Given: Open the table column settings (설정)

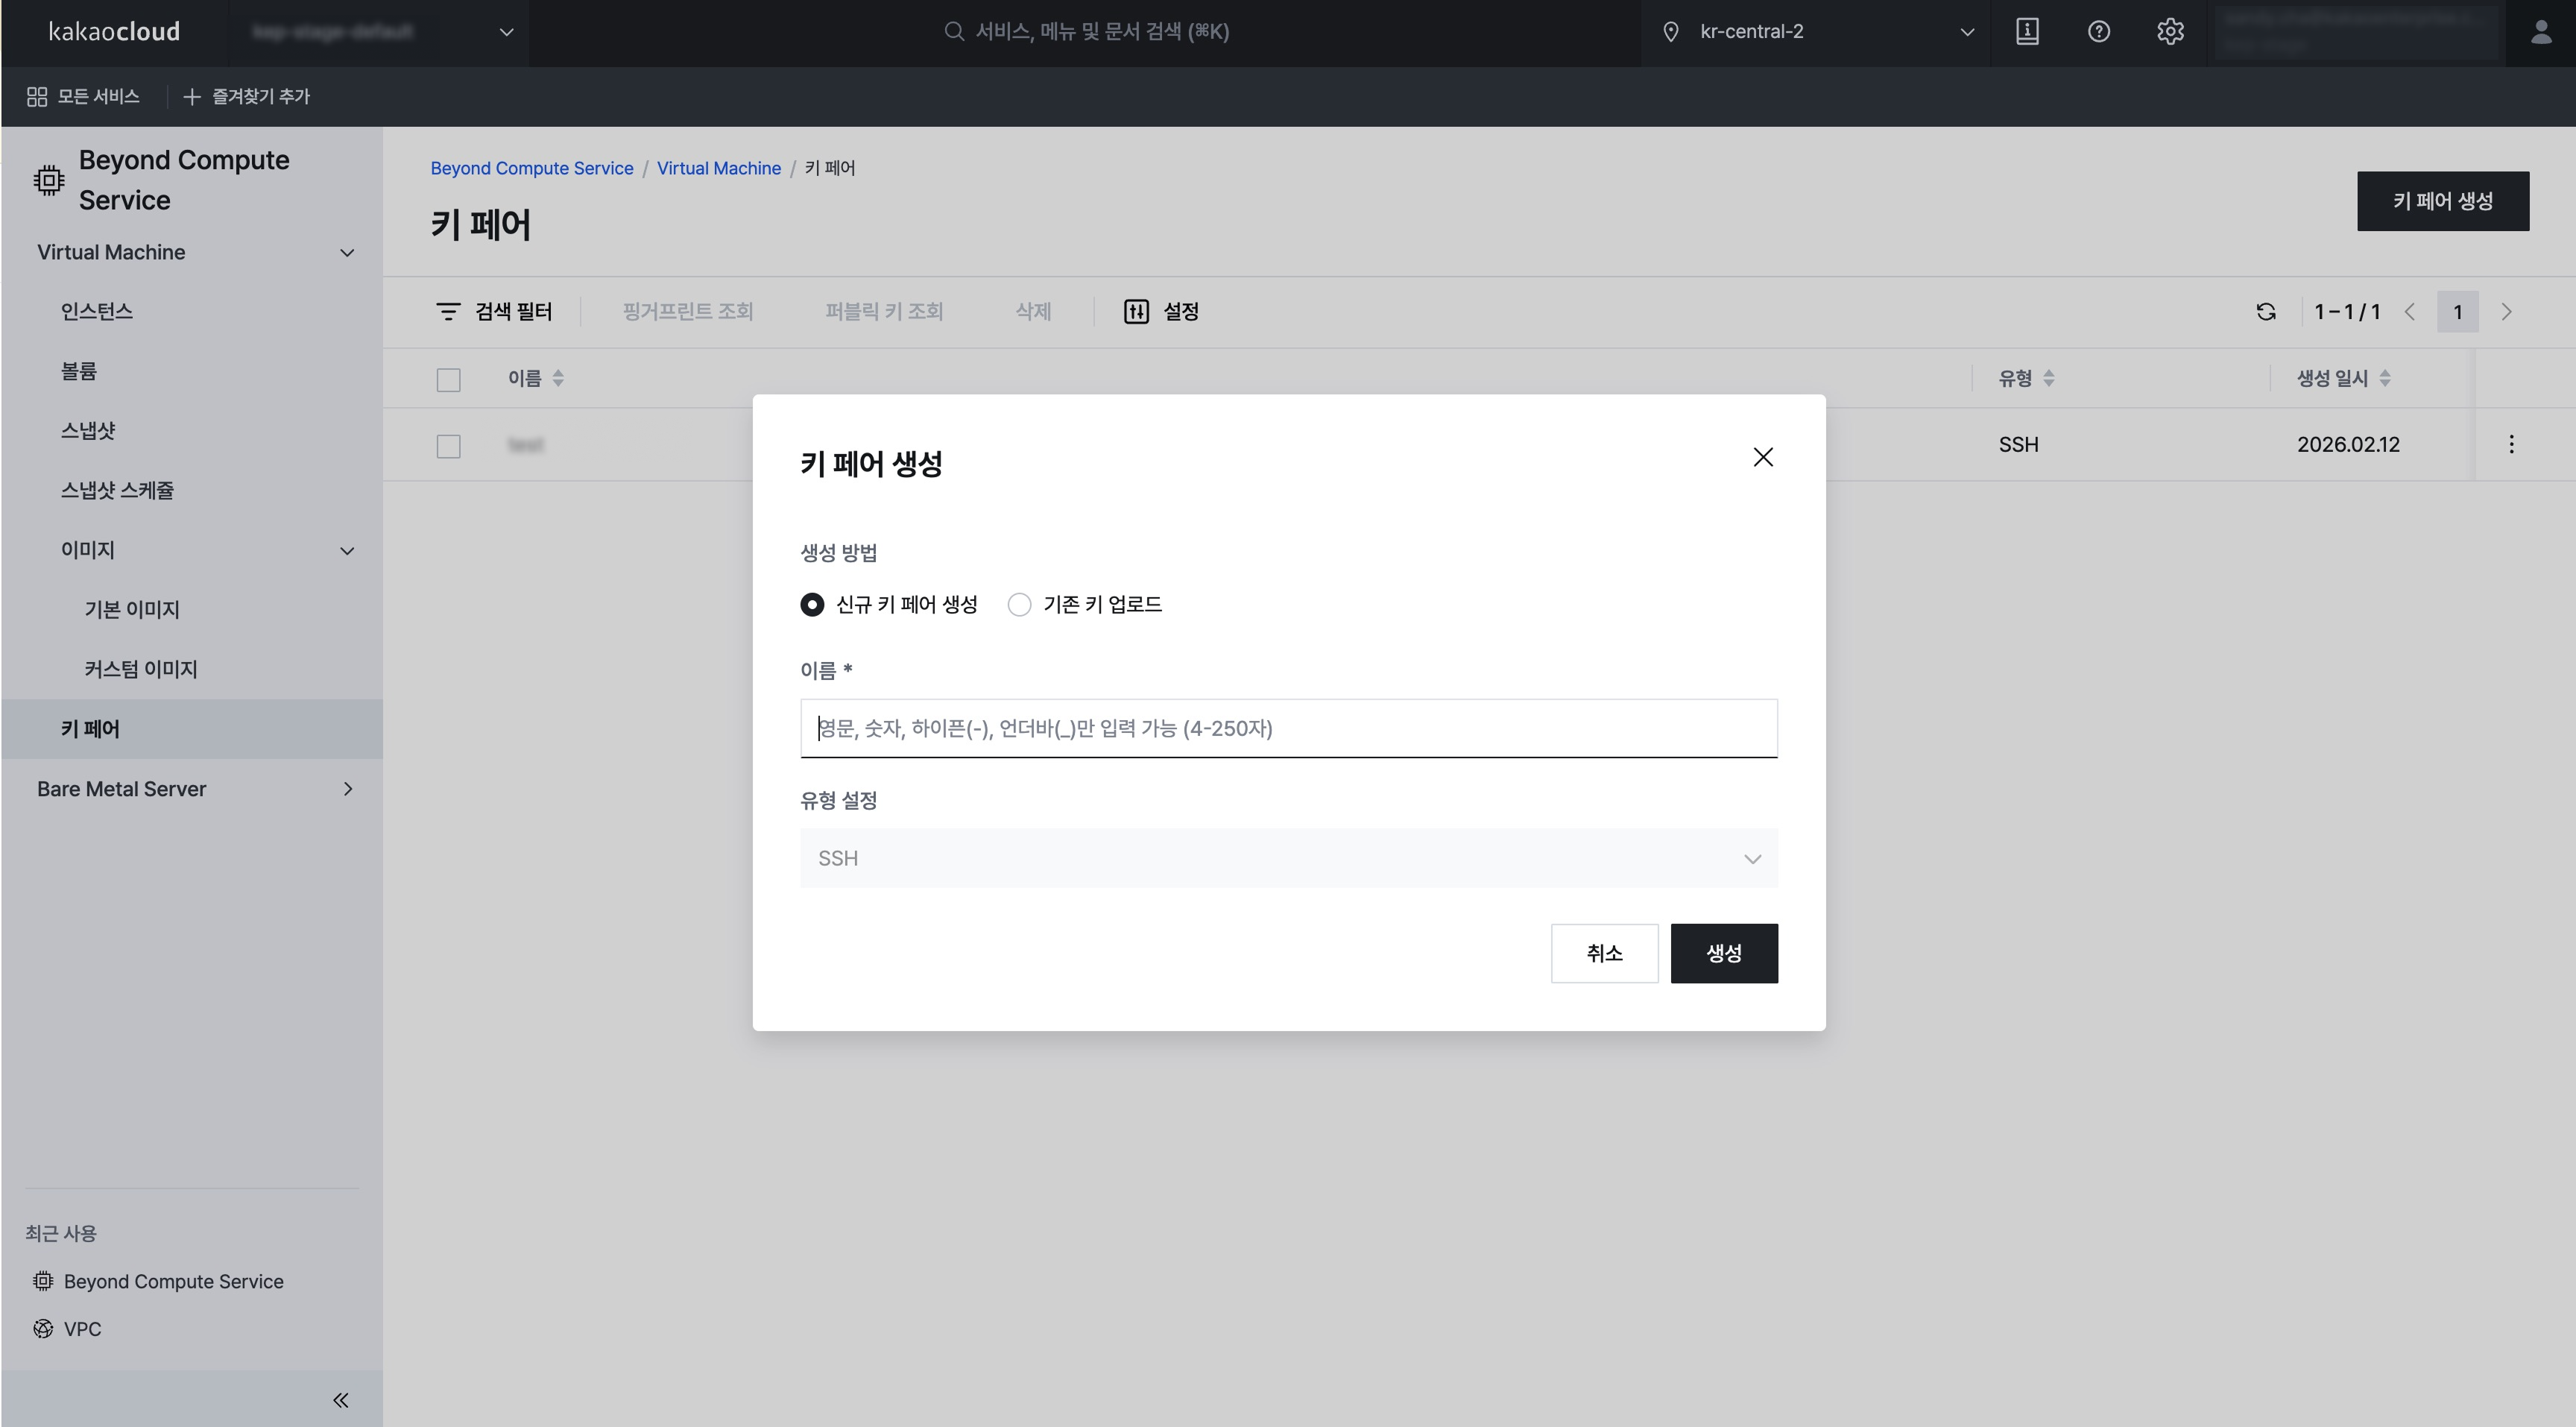Looking at the screenshot, I should (1161, 311).
